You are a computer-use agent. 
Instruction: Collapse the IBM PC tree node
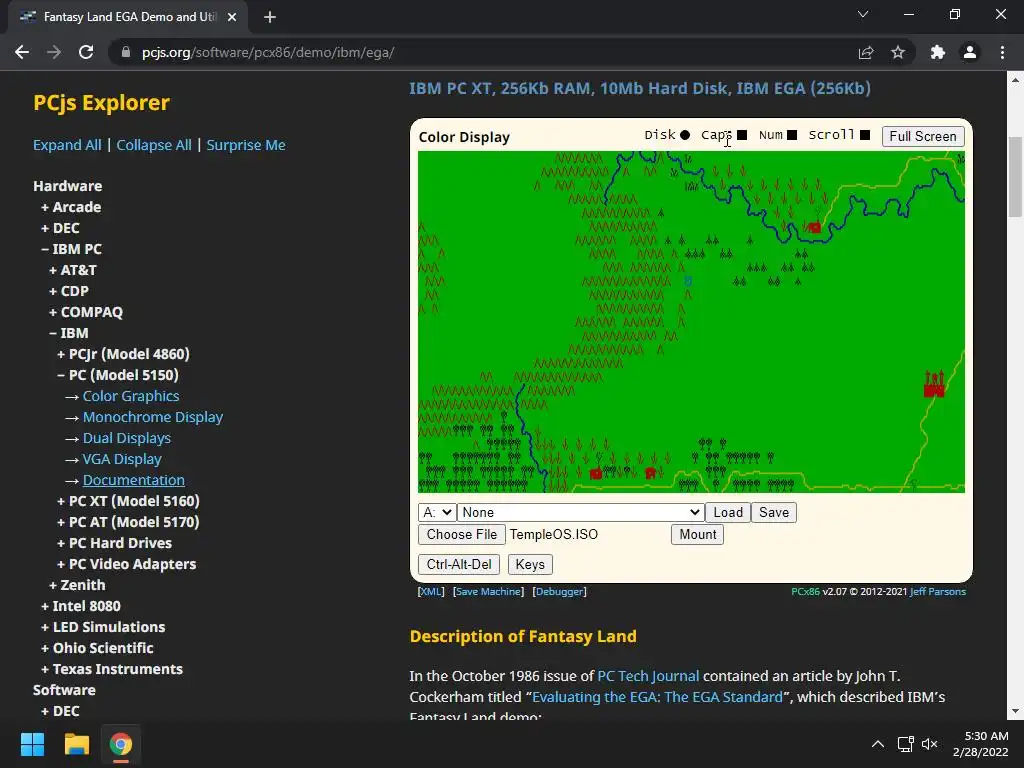(x=71, y=249)
